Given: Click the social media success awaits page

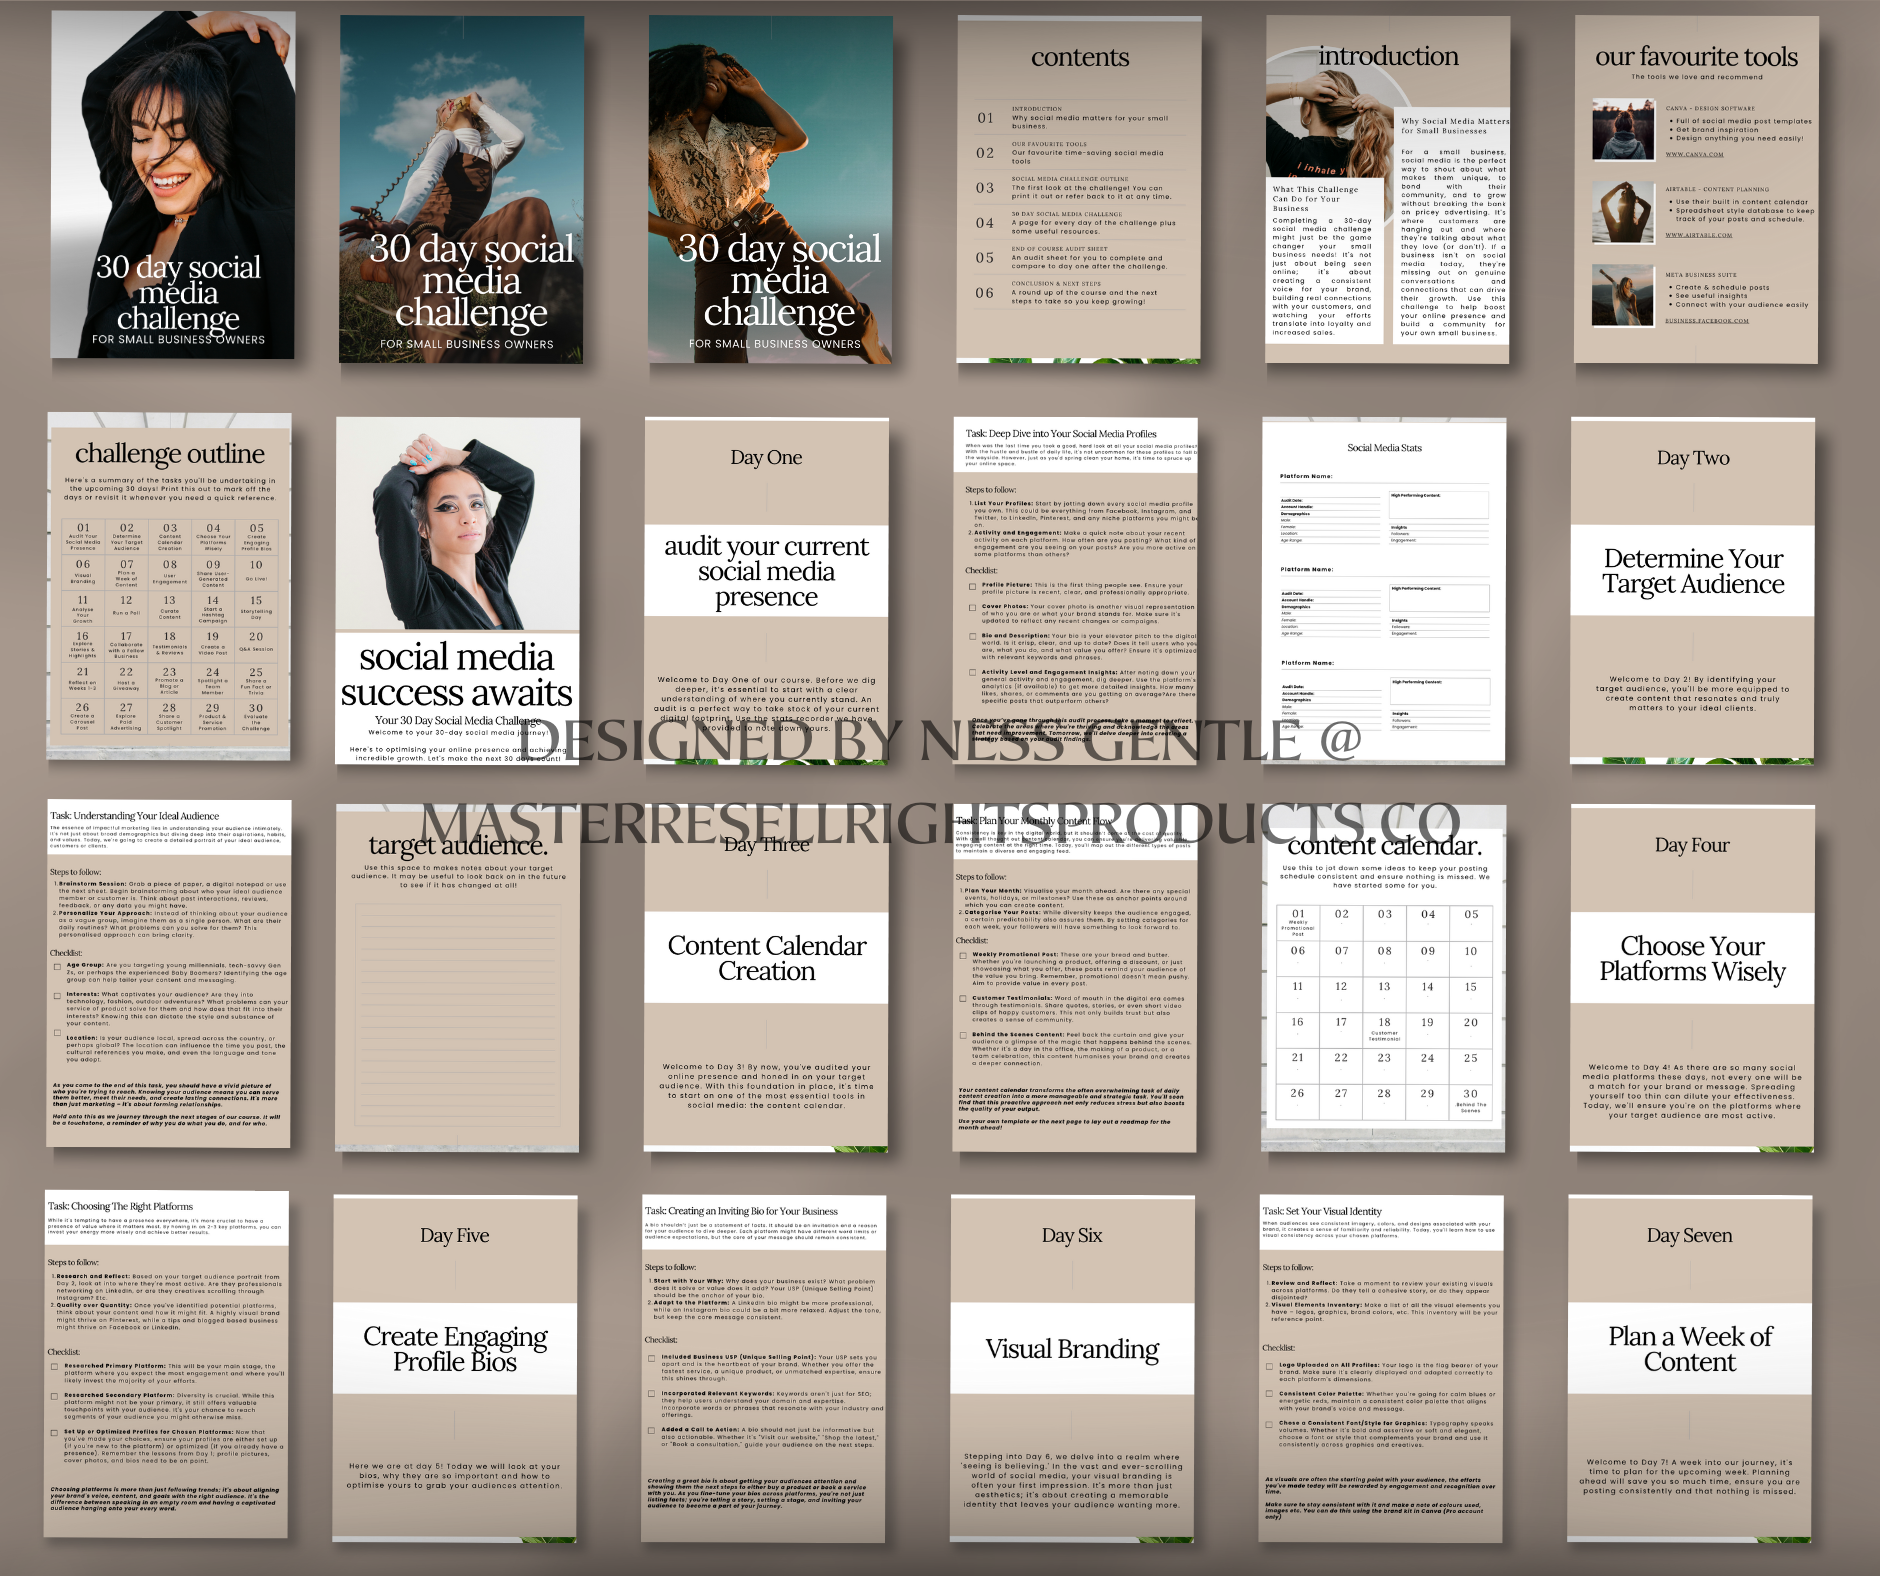Looking at the screenshot, I should coord(457,590).
